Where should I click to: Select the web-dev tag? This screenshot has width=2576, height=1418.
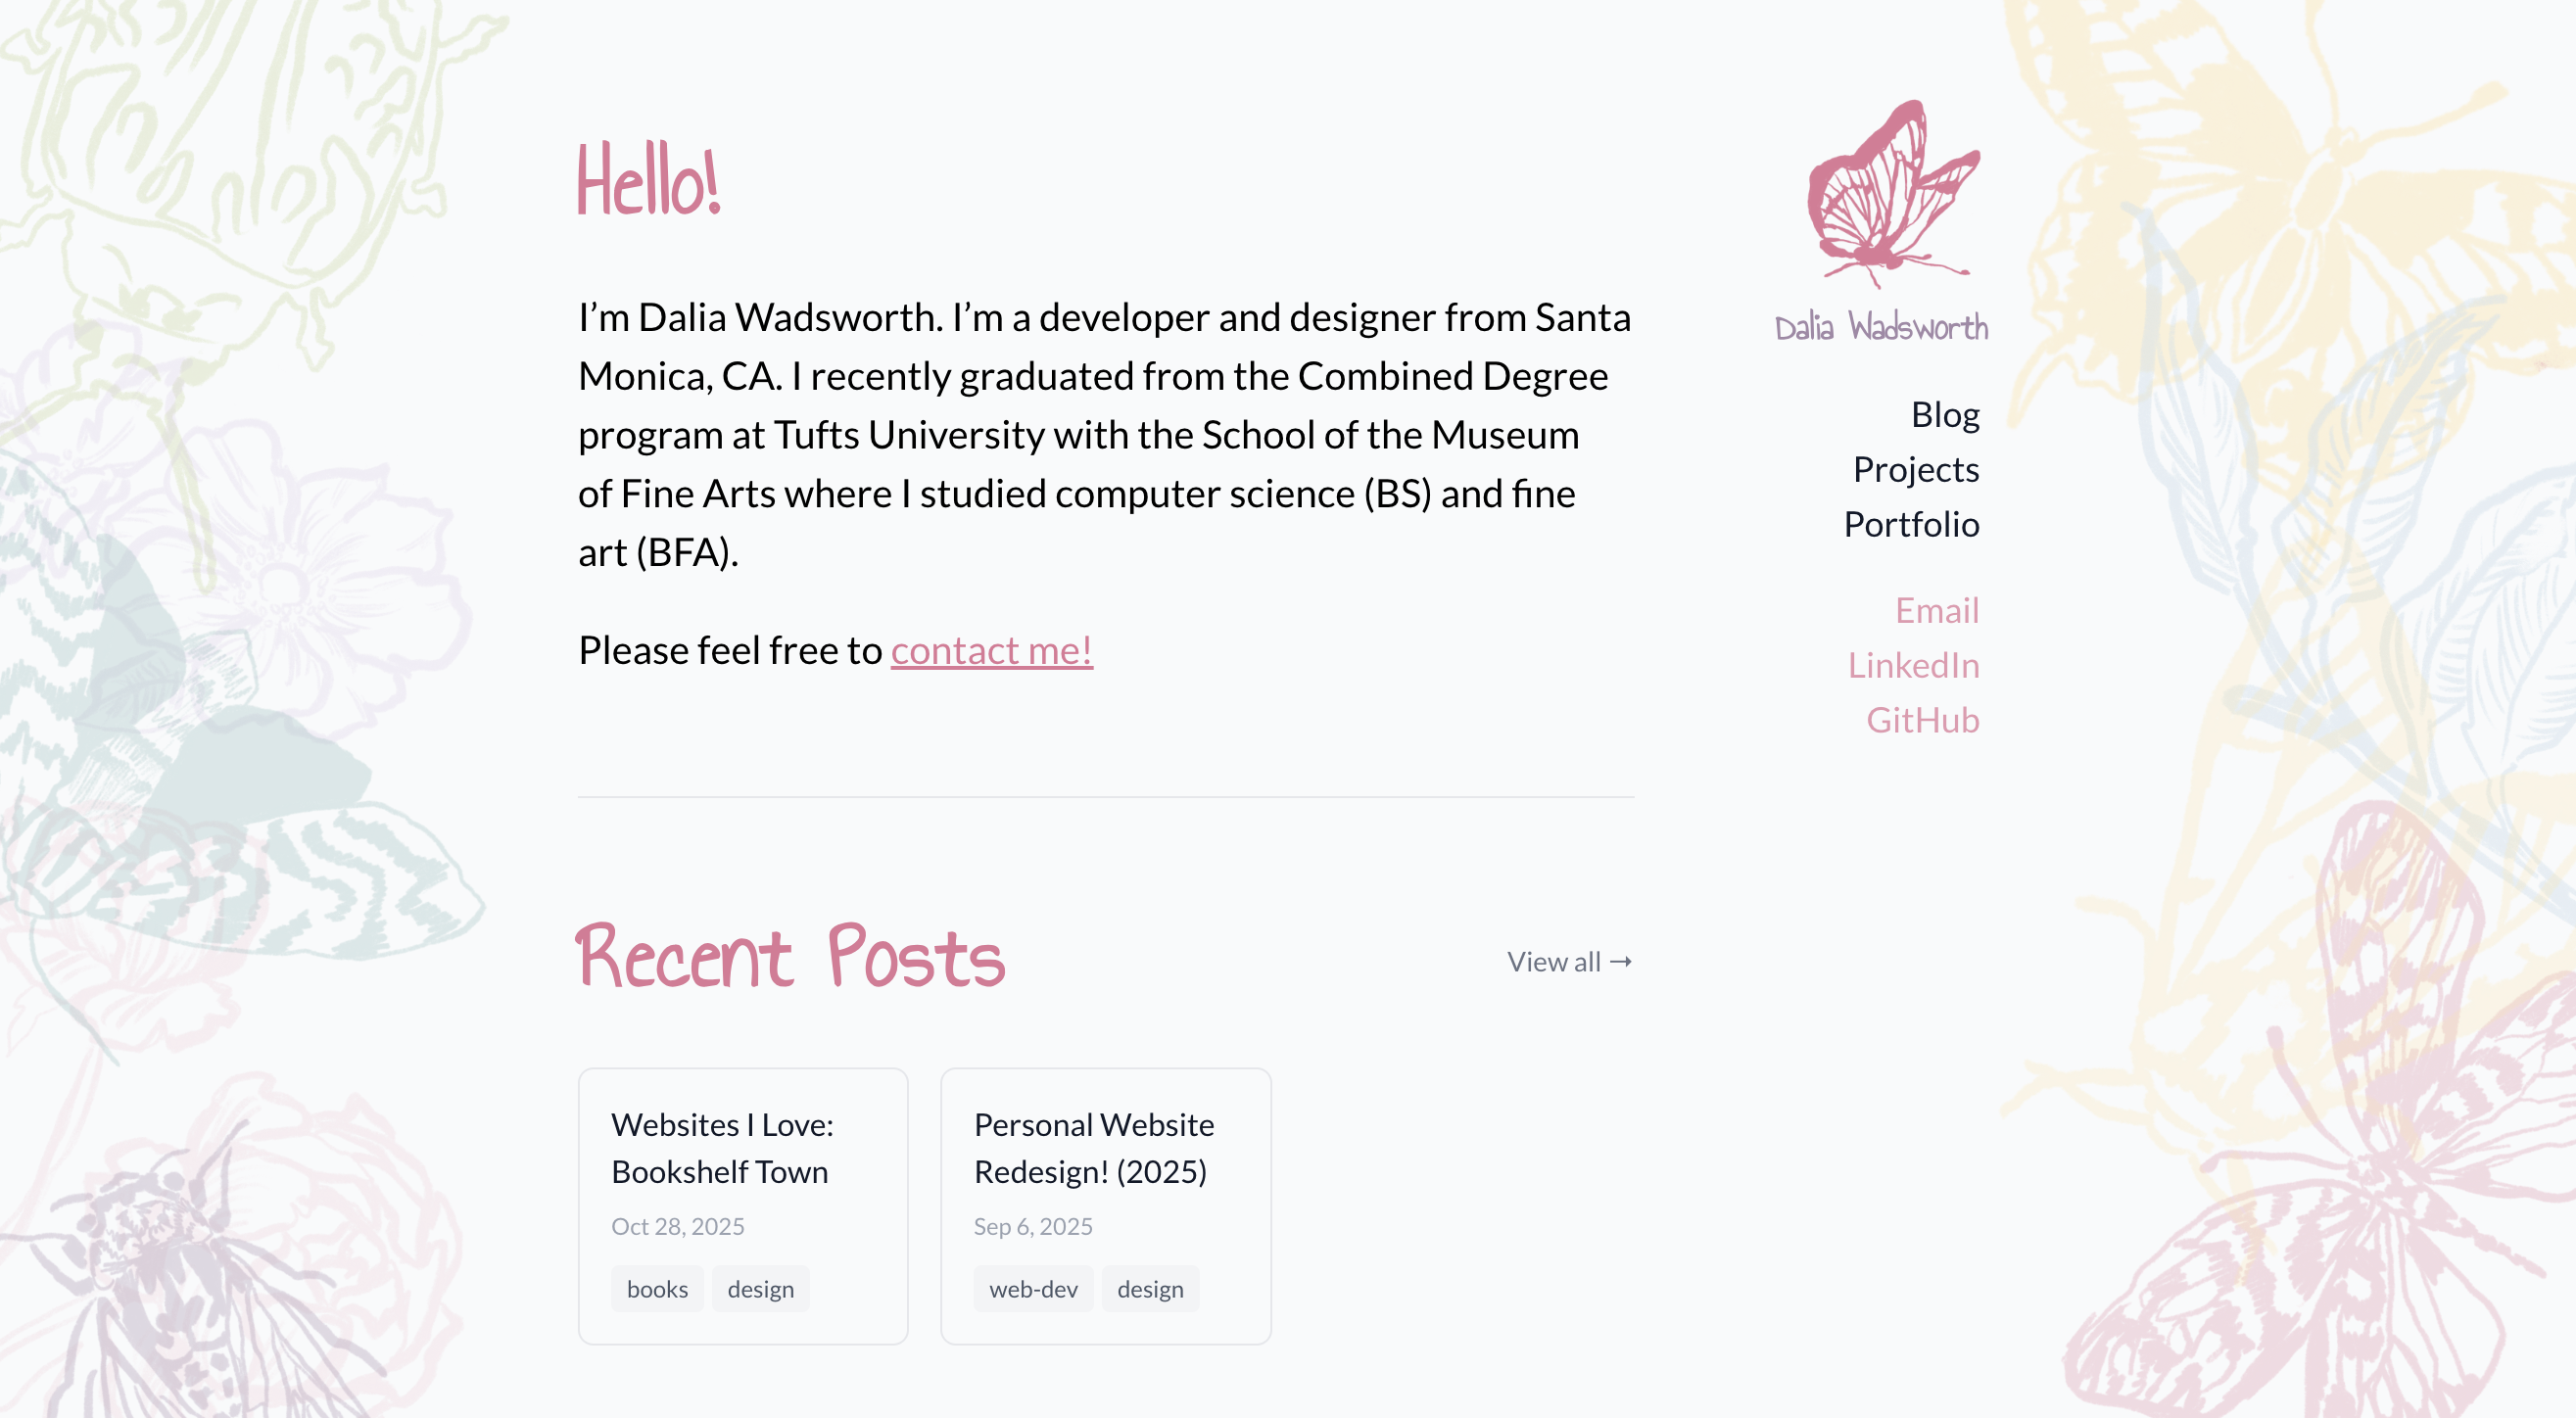coord(1033,1289)
